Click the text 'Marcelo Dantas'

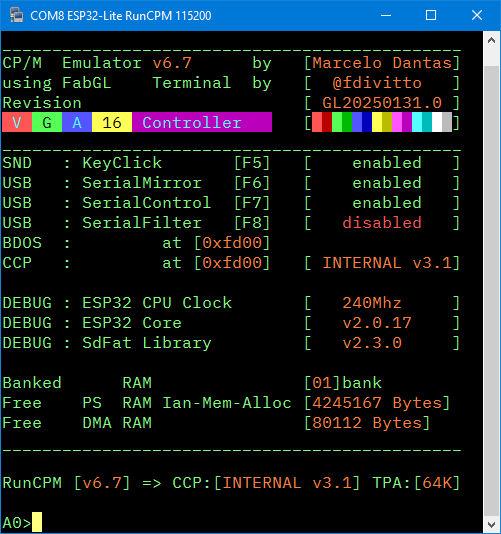(x=381, y=63)
